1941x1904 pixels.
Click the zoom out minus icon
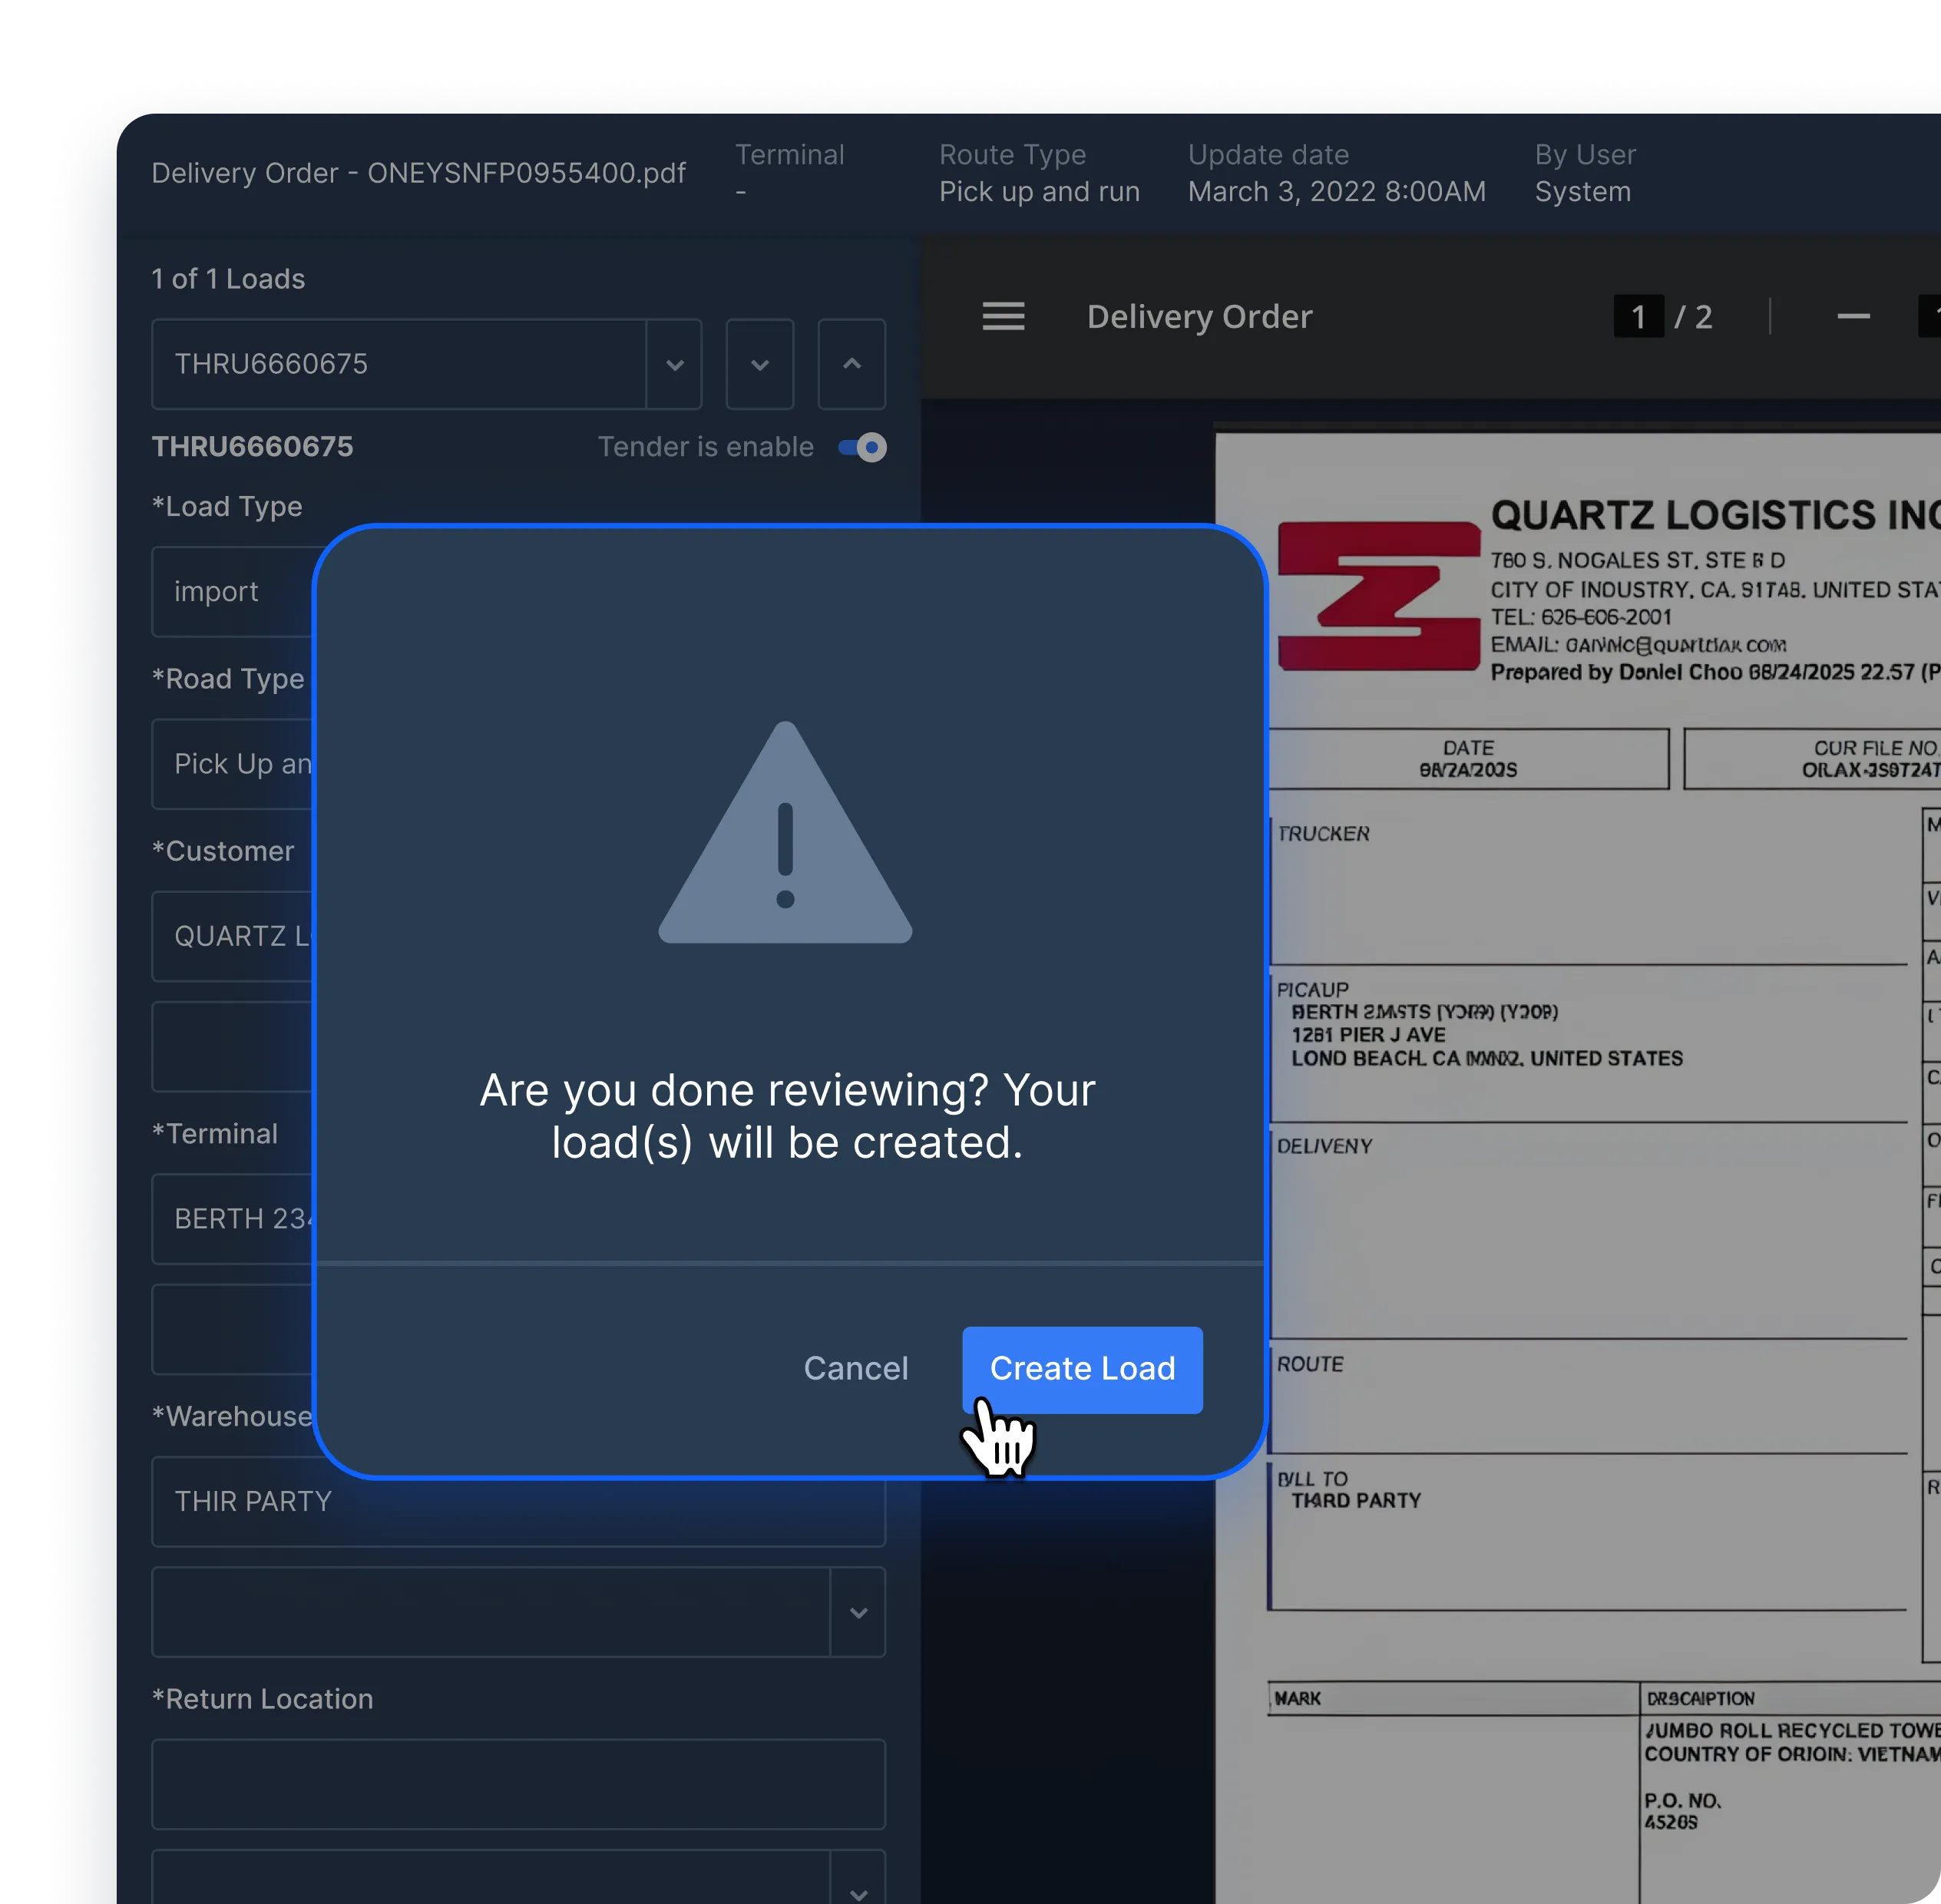[x=1853, y=317]
